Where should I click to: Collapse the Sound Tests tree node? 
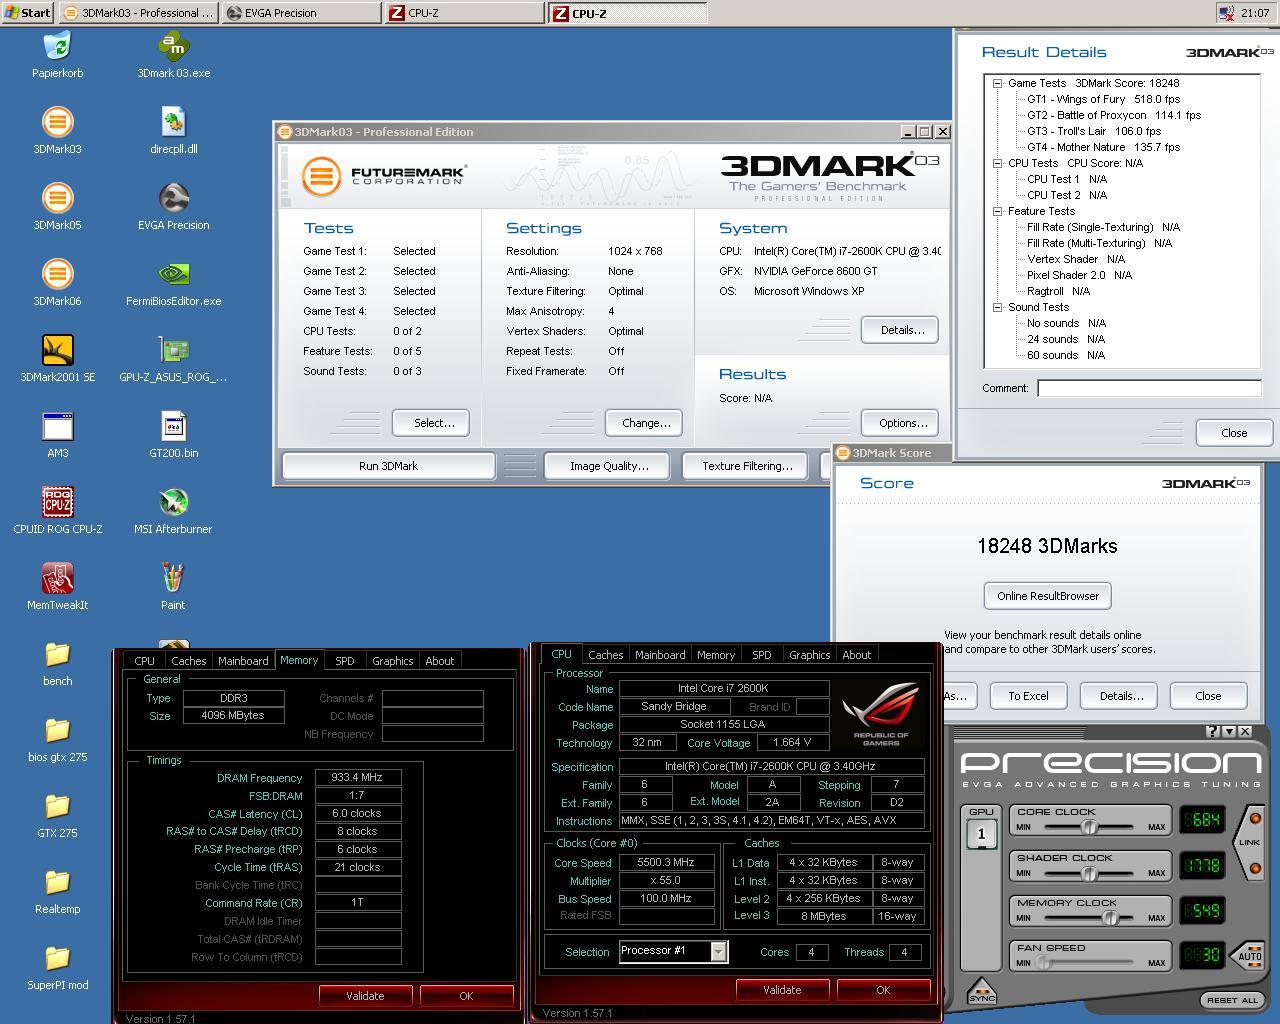pos(997,307)
